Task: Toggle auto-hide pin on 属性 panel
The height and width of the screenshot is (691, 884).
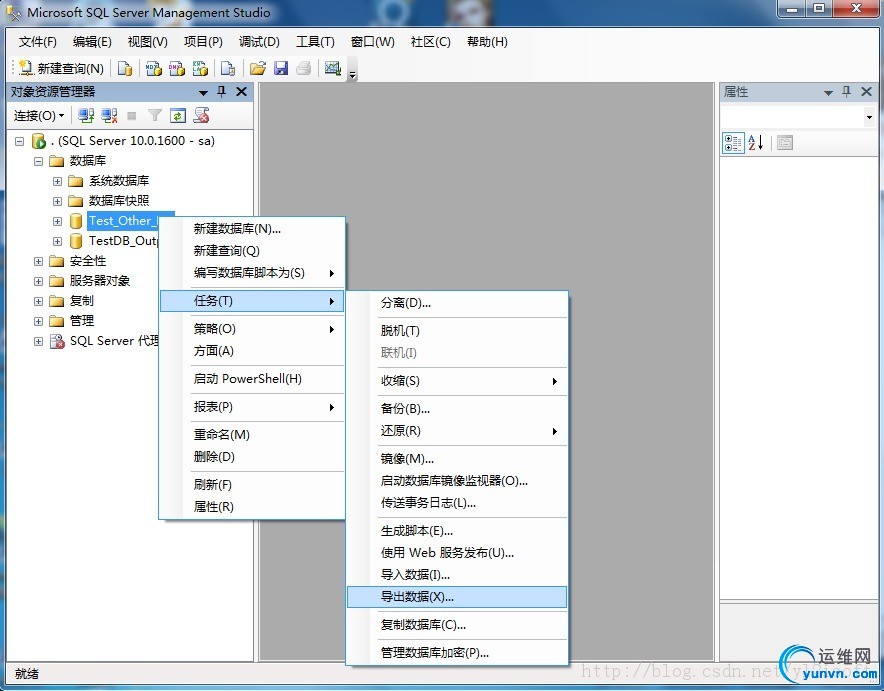Action: (846, 92)
